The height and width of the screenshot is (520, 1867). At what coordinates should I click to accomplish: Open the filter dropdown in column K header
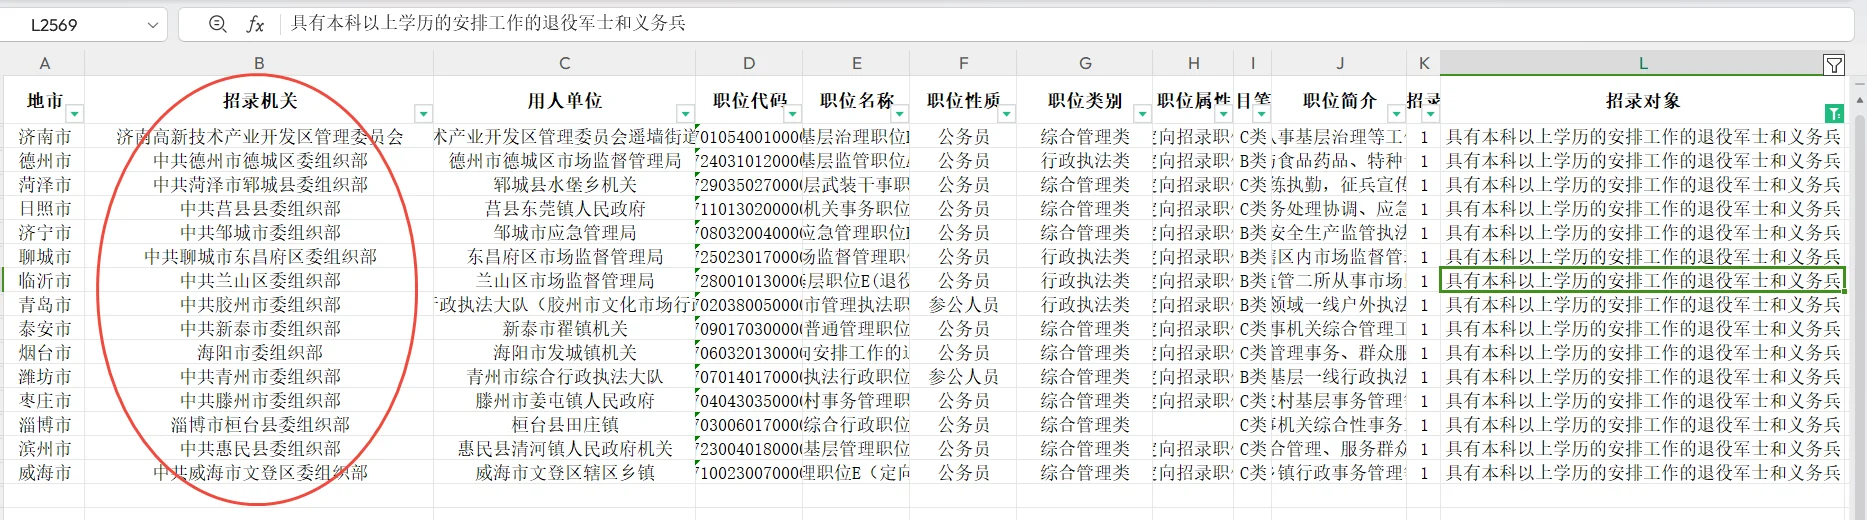click(1430, 114)
